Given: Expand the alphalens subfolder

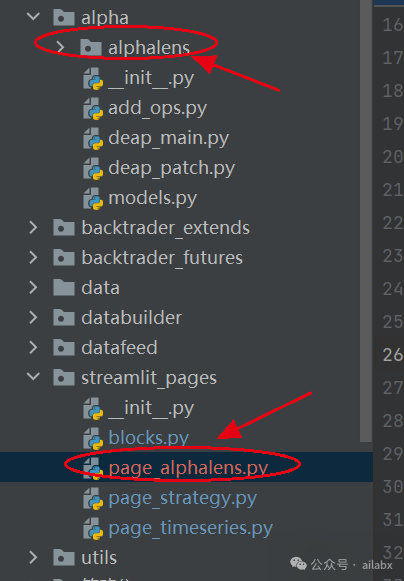Looking at the screenshot, I should 60,47.
